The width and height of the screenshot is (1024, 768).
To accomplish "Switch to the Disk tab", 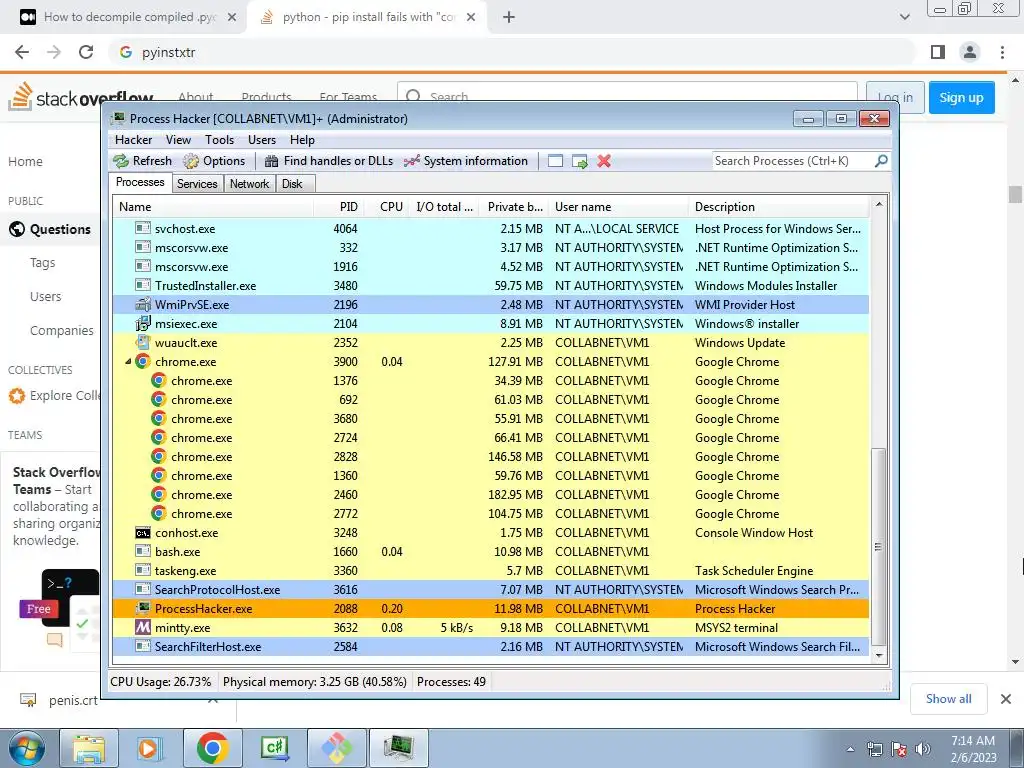I will click(293, 184).
